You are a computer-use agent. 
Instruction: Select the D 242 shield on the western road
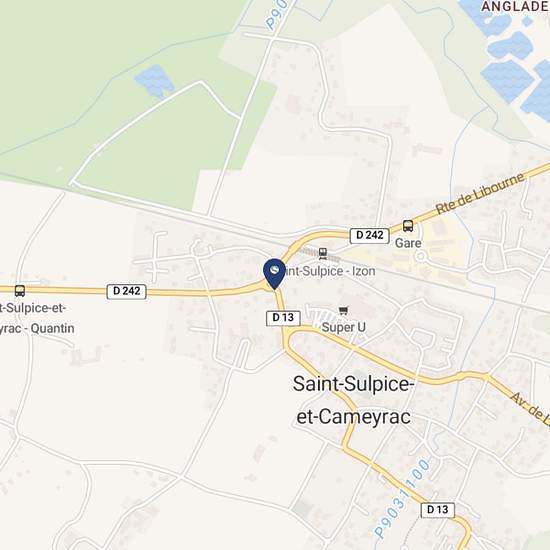pyautogui.click(x=127, y=291)
